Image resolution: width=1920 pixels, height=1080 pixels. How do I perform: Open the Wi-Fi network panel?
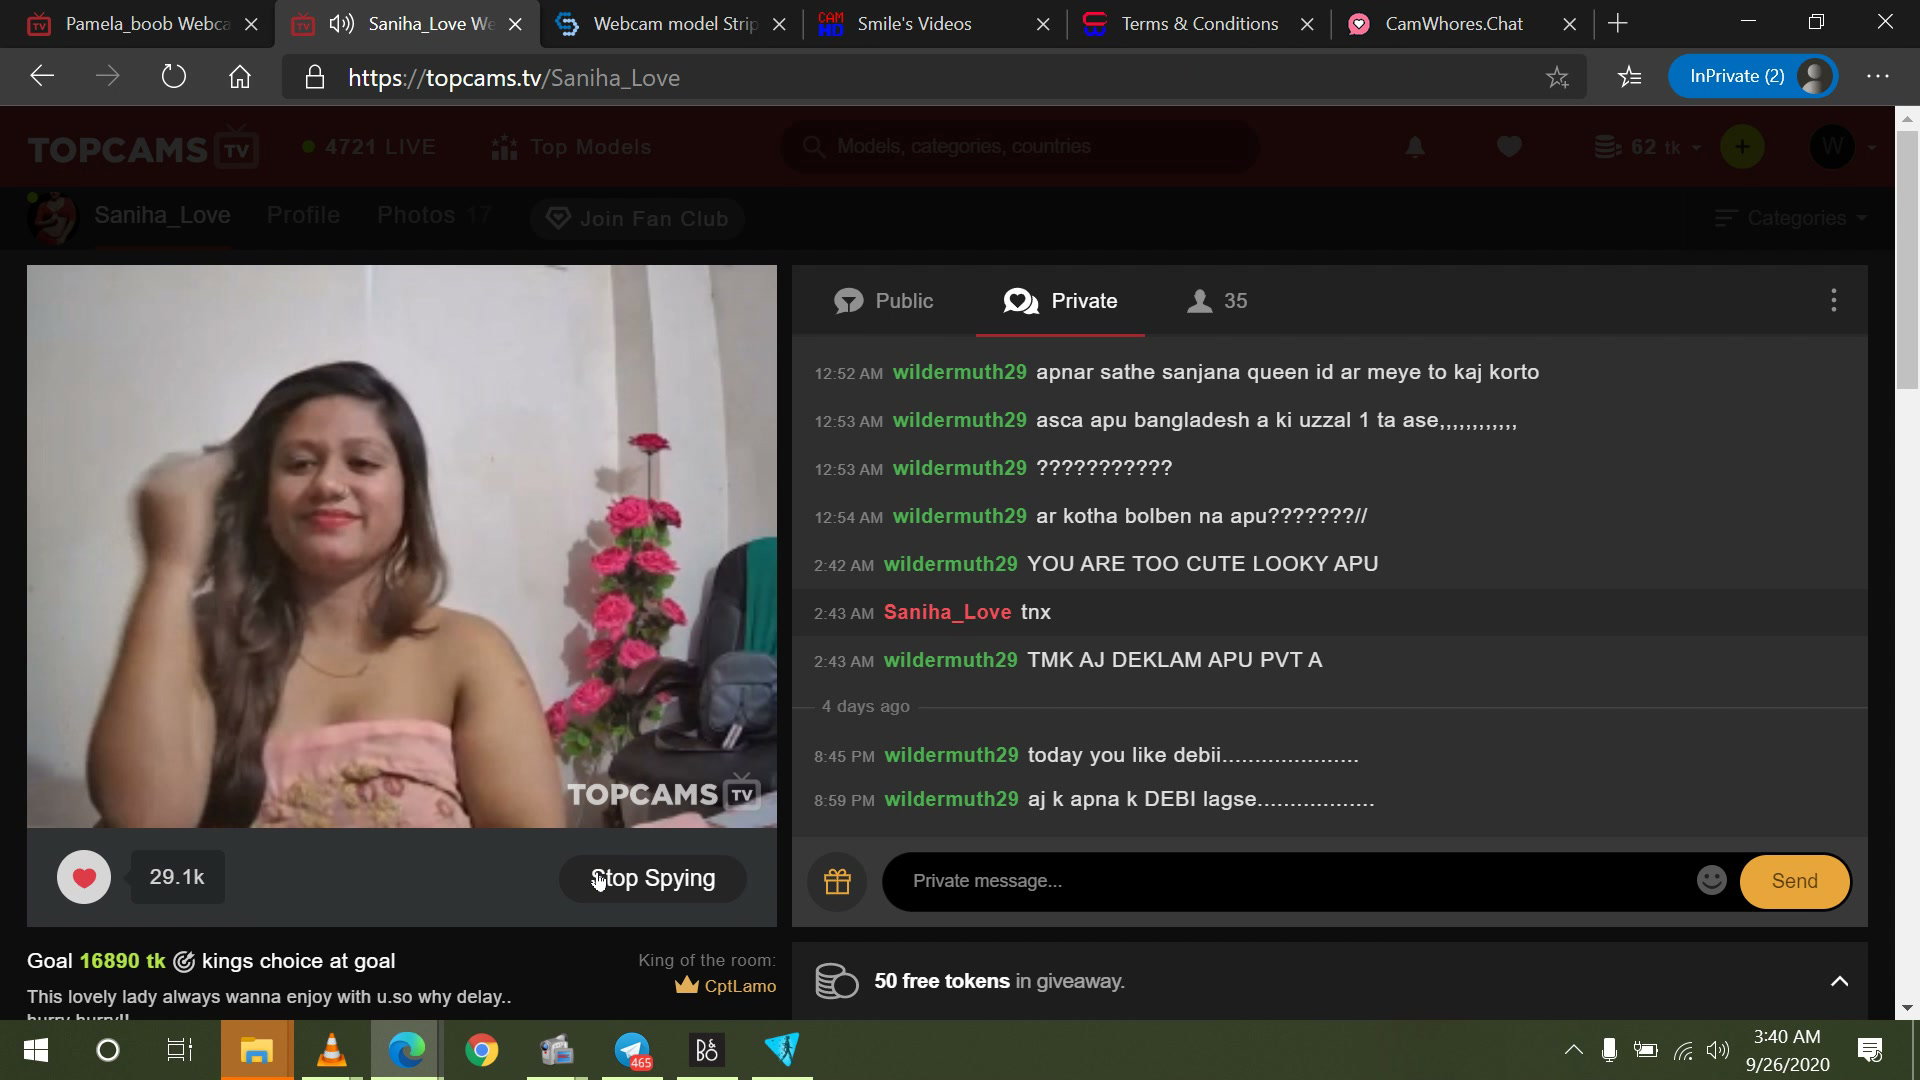click(x=1684, y=1050)
